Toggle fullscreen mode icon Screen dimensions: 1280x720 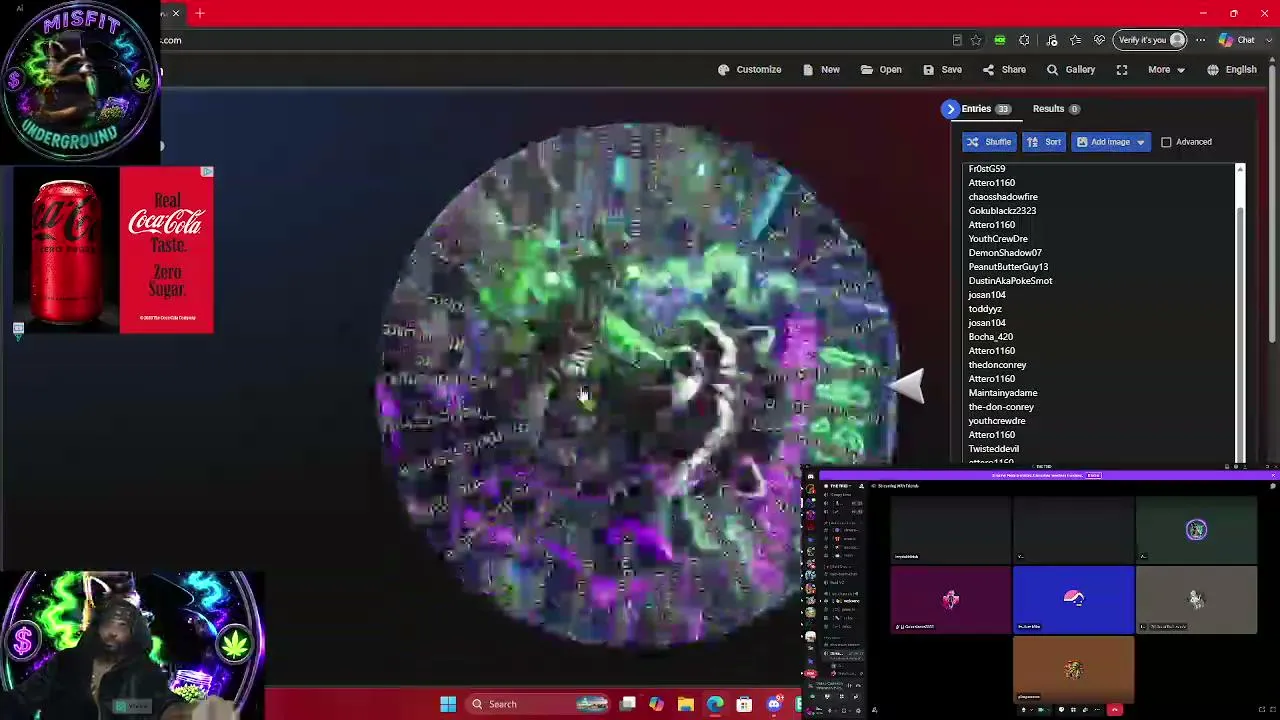coord(1122,70)
